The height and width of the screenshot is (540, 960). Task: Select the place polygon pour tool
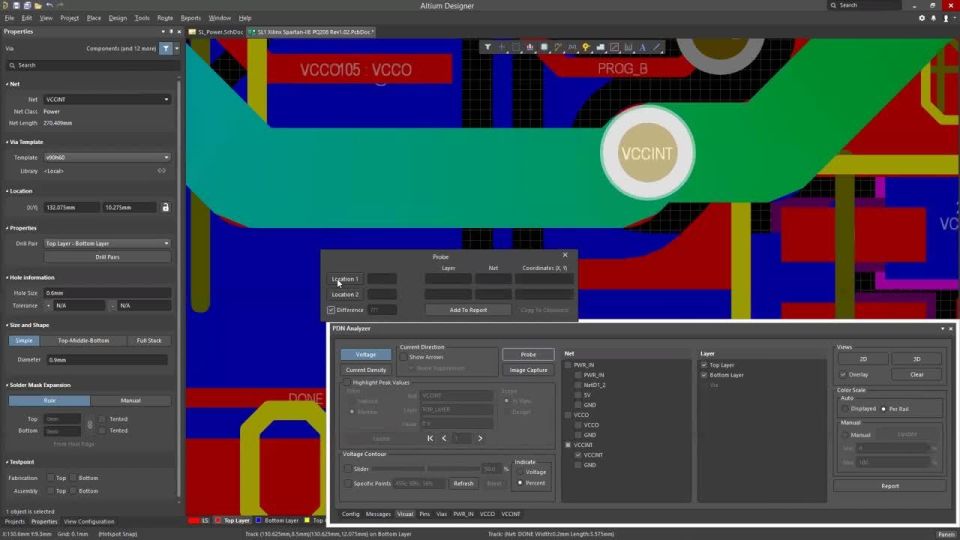click(600, 47)
